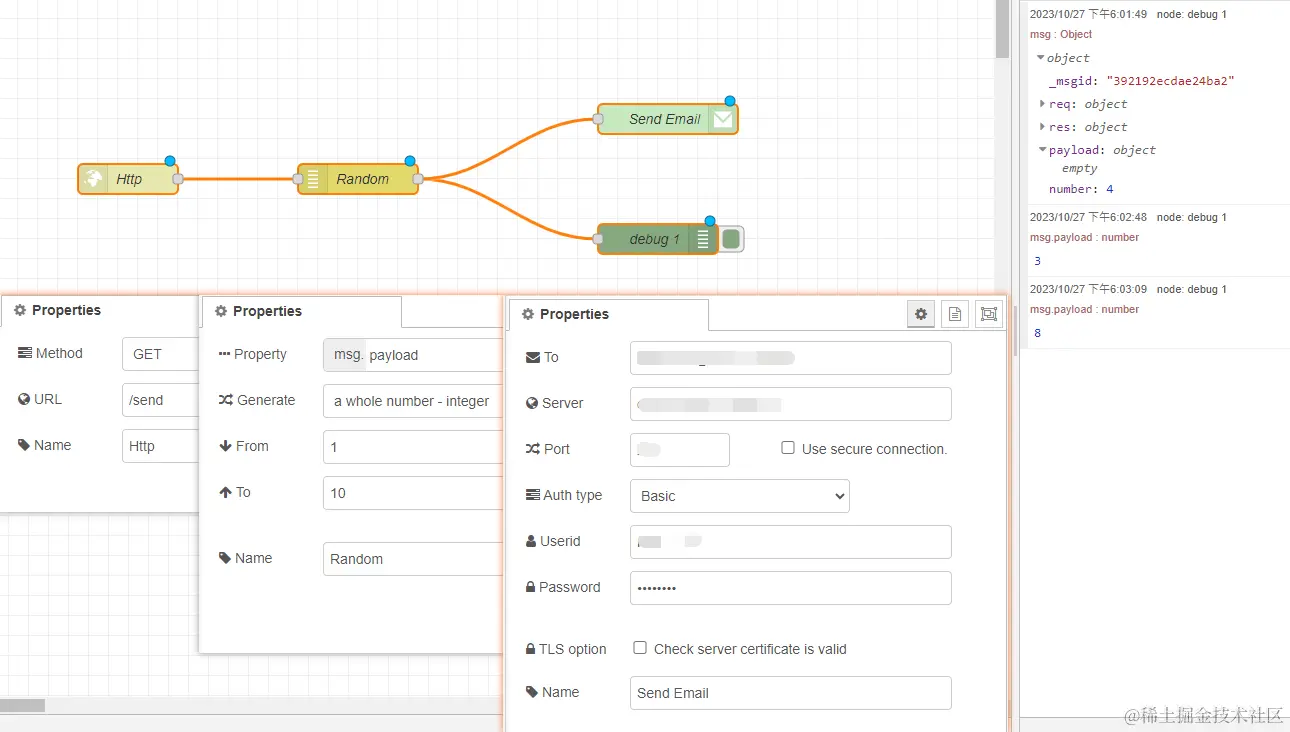Click the canvas horizontal scrollbar thumb
The image size is (1290, 732).
[x=22, y=705]
